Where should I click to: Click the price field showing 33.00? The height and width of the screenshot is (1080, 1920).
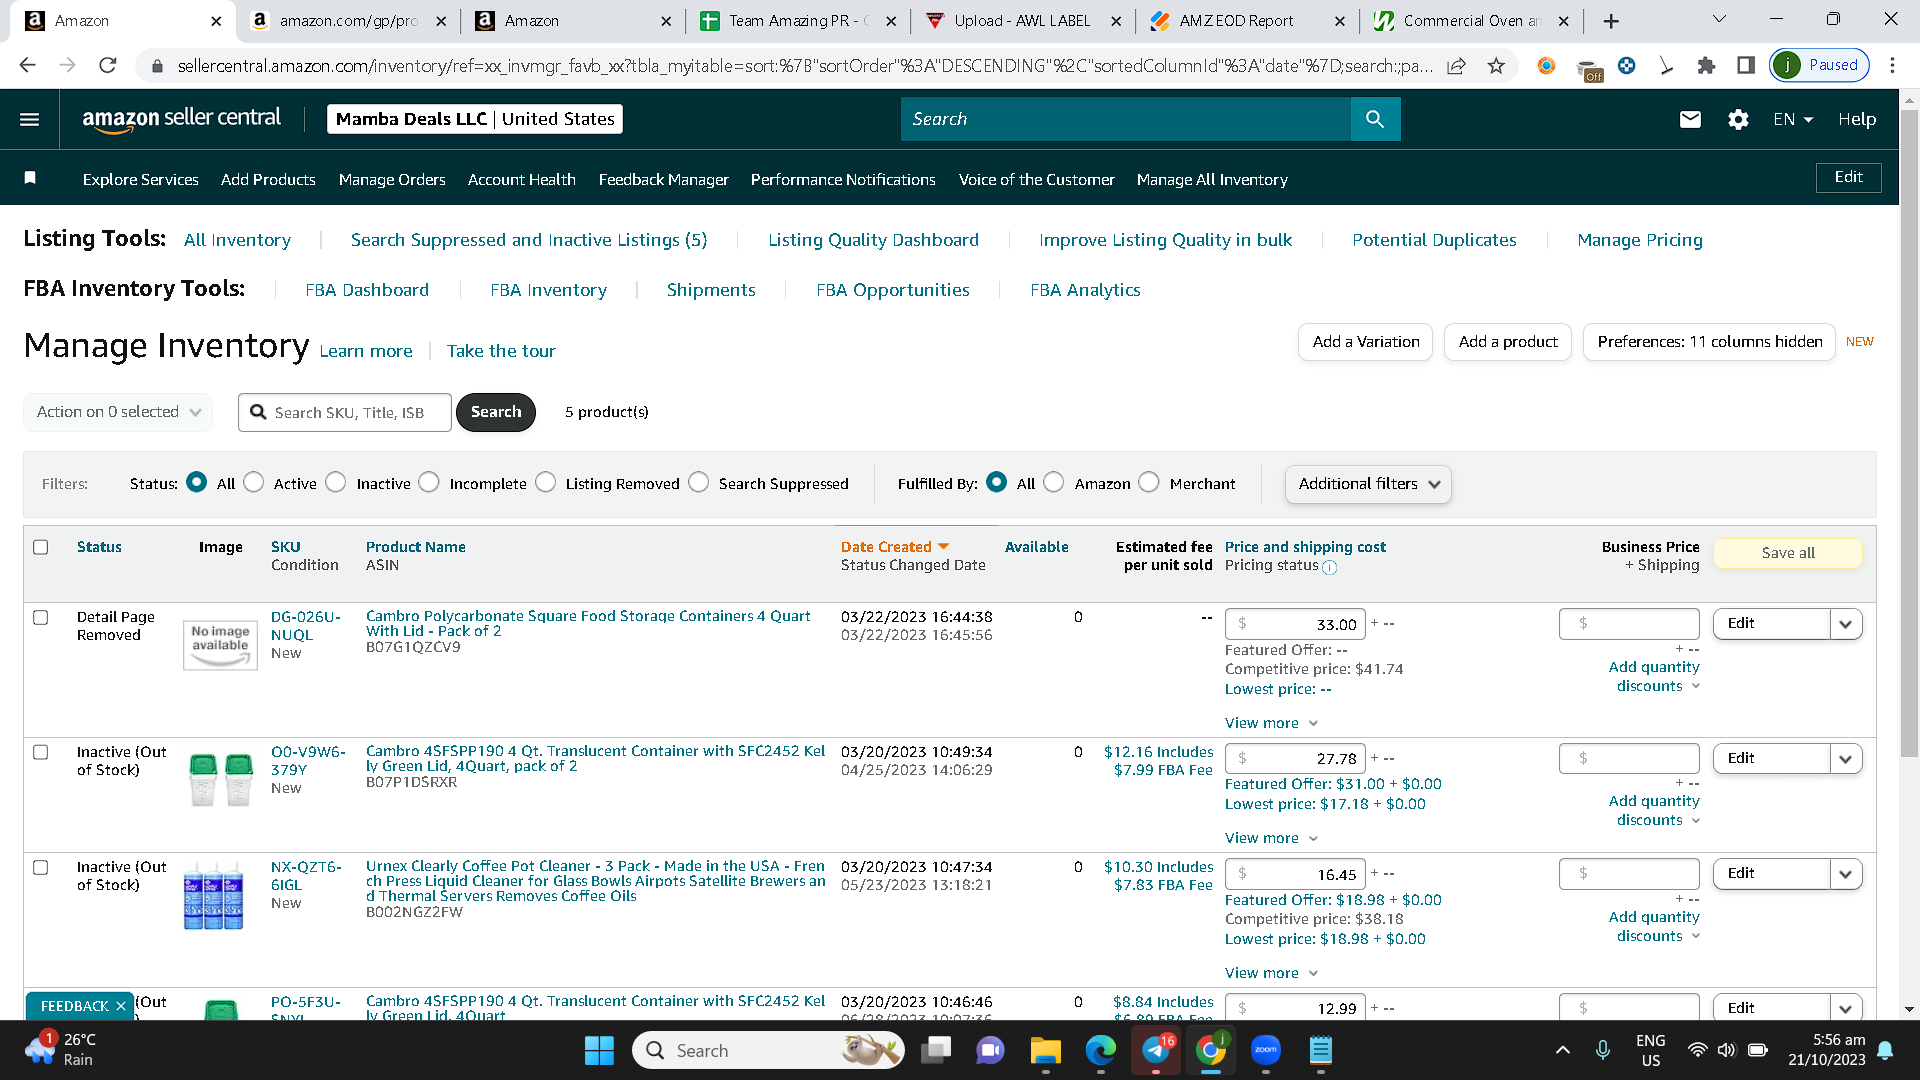coord(1296,624)
